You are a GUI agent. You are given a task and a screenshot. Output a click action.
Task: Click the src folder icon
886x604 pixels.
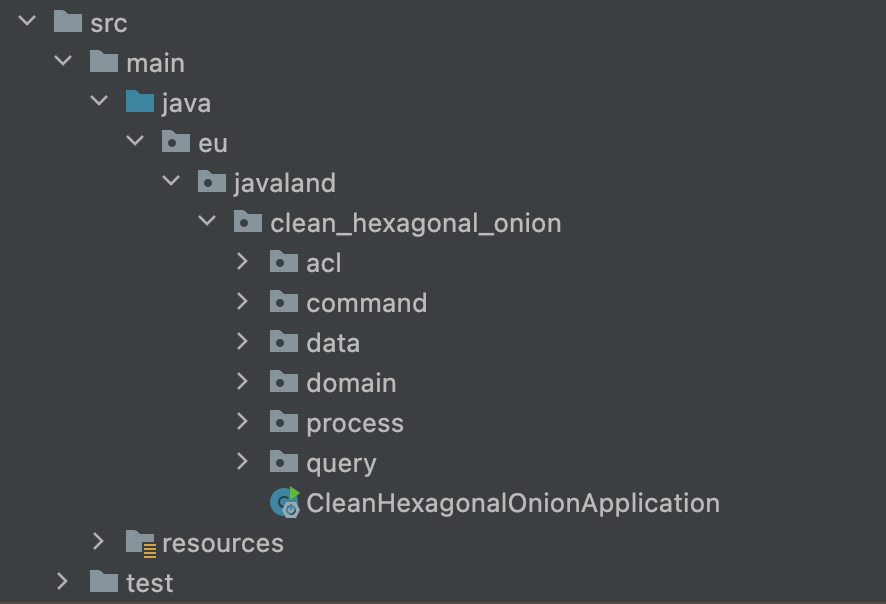pos(68,21)
